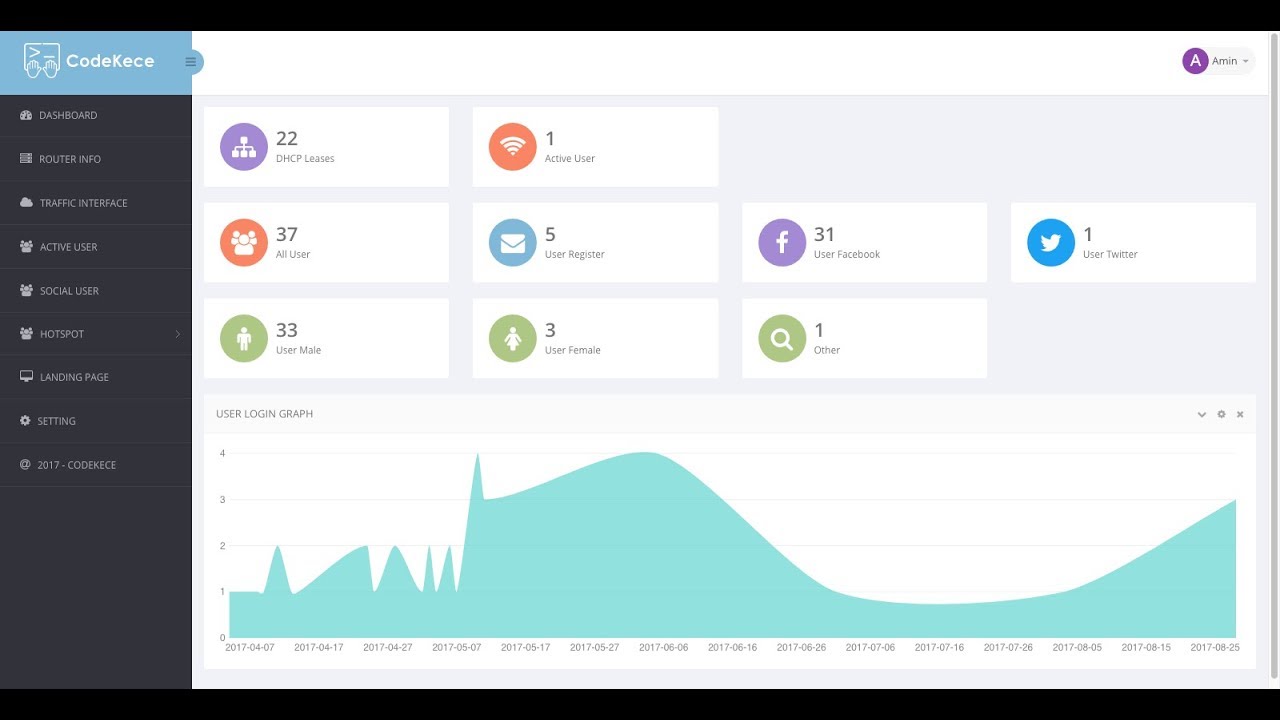Click the purple Amin avatar circle

(1195, 61)
